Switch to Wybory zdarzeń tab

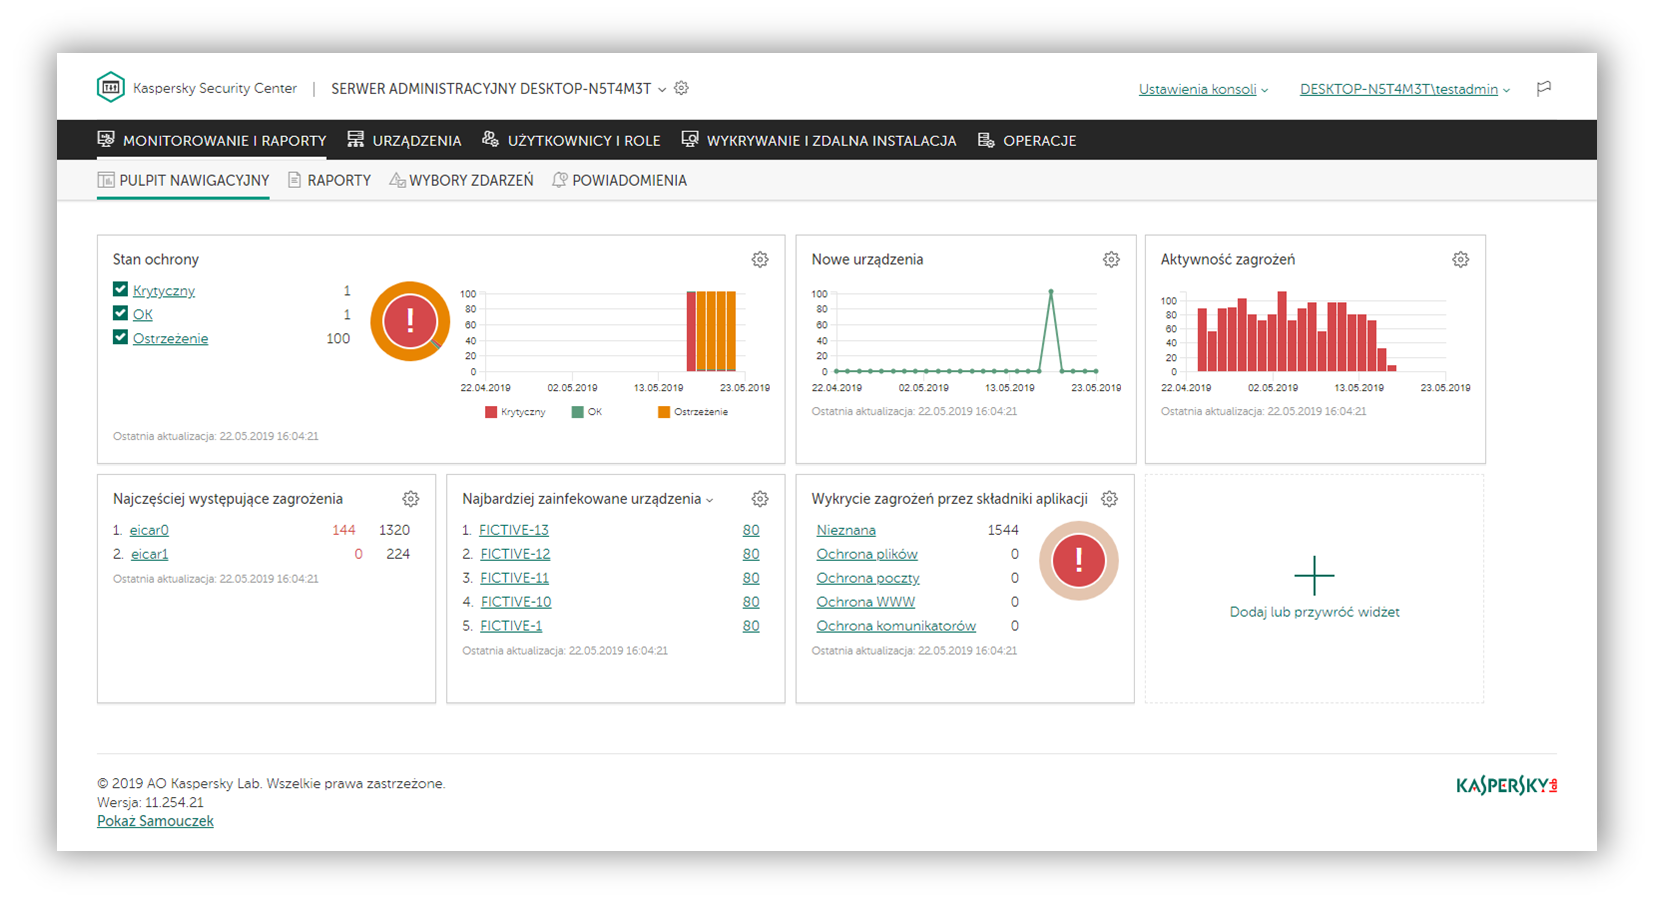pos(461,180)
